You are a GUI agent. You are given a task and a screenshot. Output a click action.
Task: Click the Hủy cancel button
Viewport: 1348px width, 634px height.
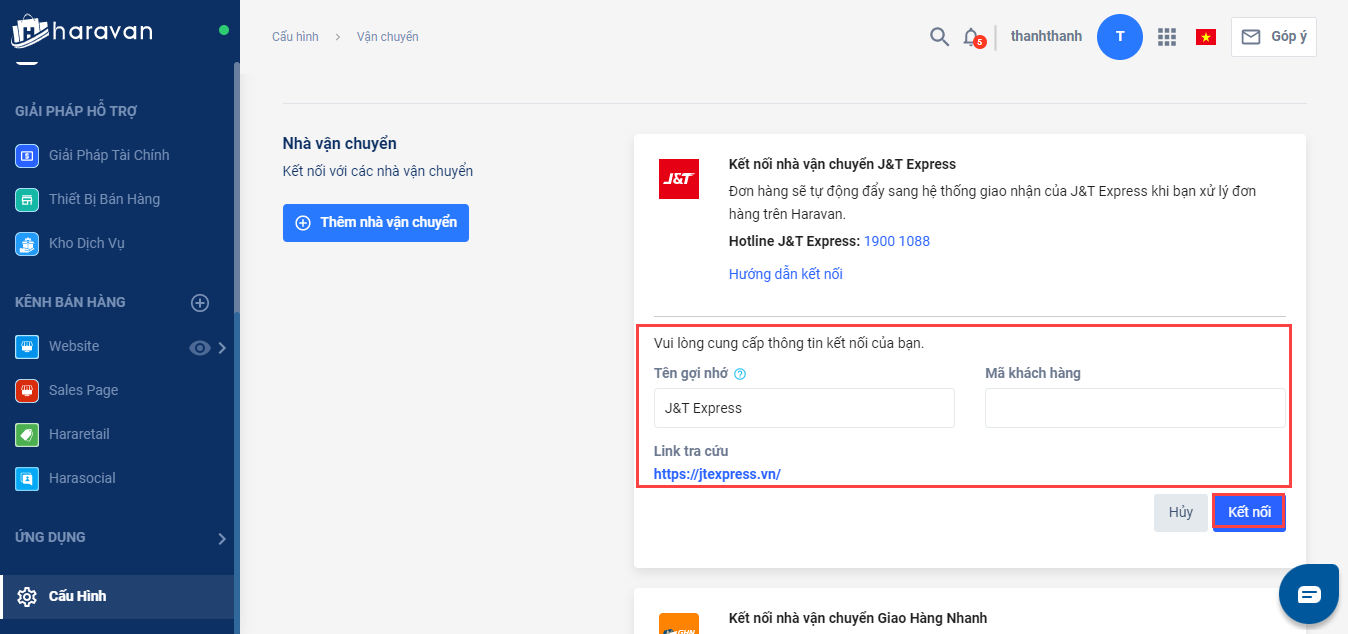(1181, 512)
